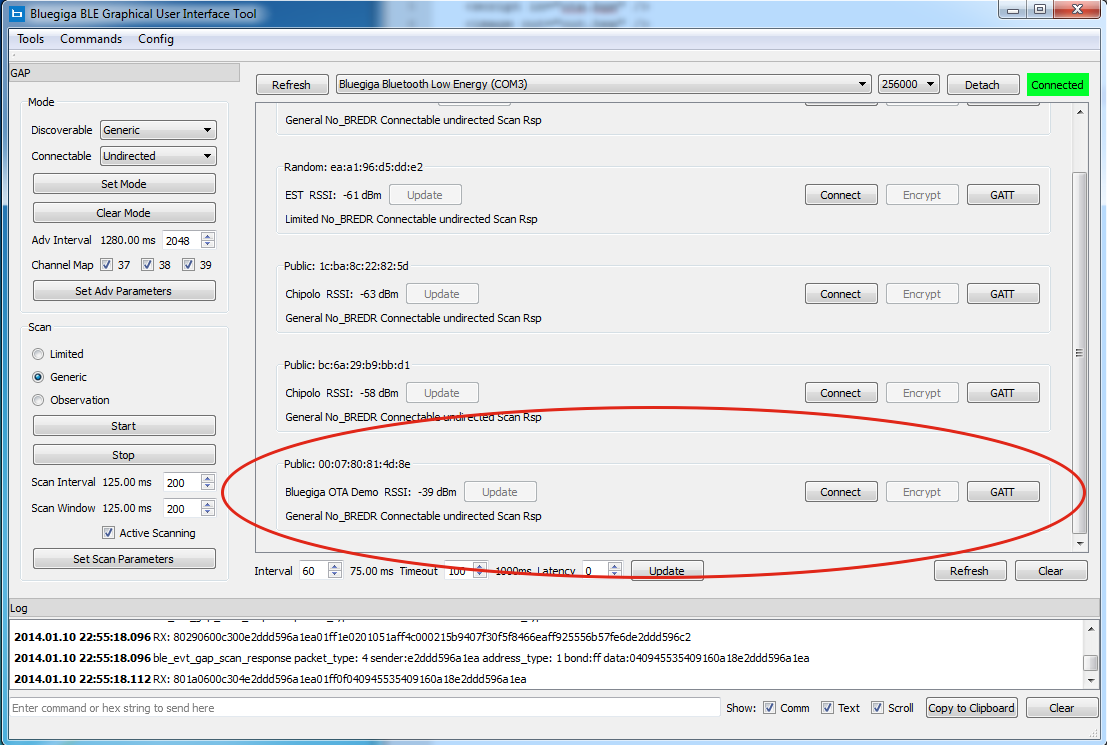Image resolution: width=1107 pixels, height=745 pixels.
Task: Click the Latency stepper arrows
Action: pos(615,571)
